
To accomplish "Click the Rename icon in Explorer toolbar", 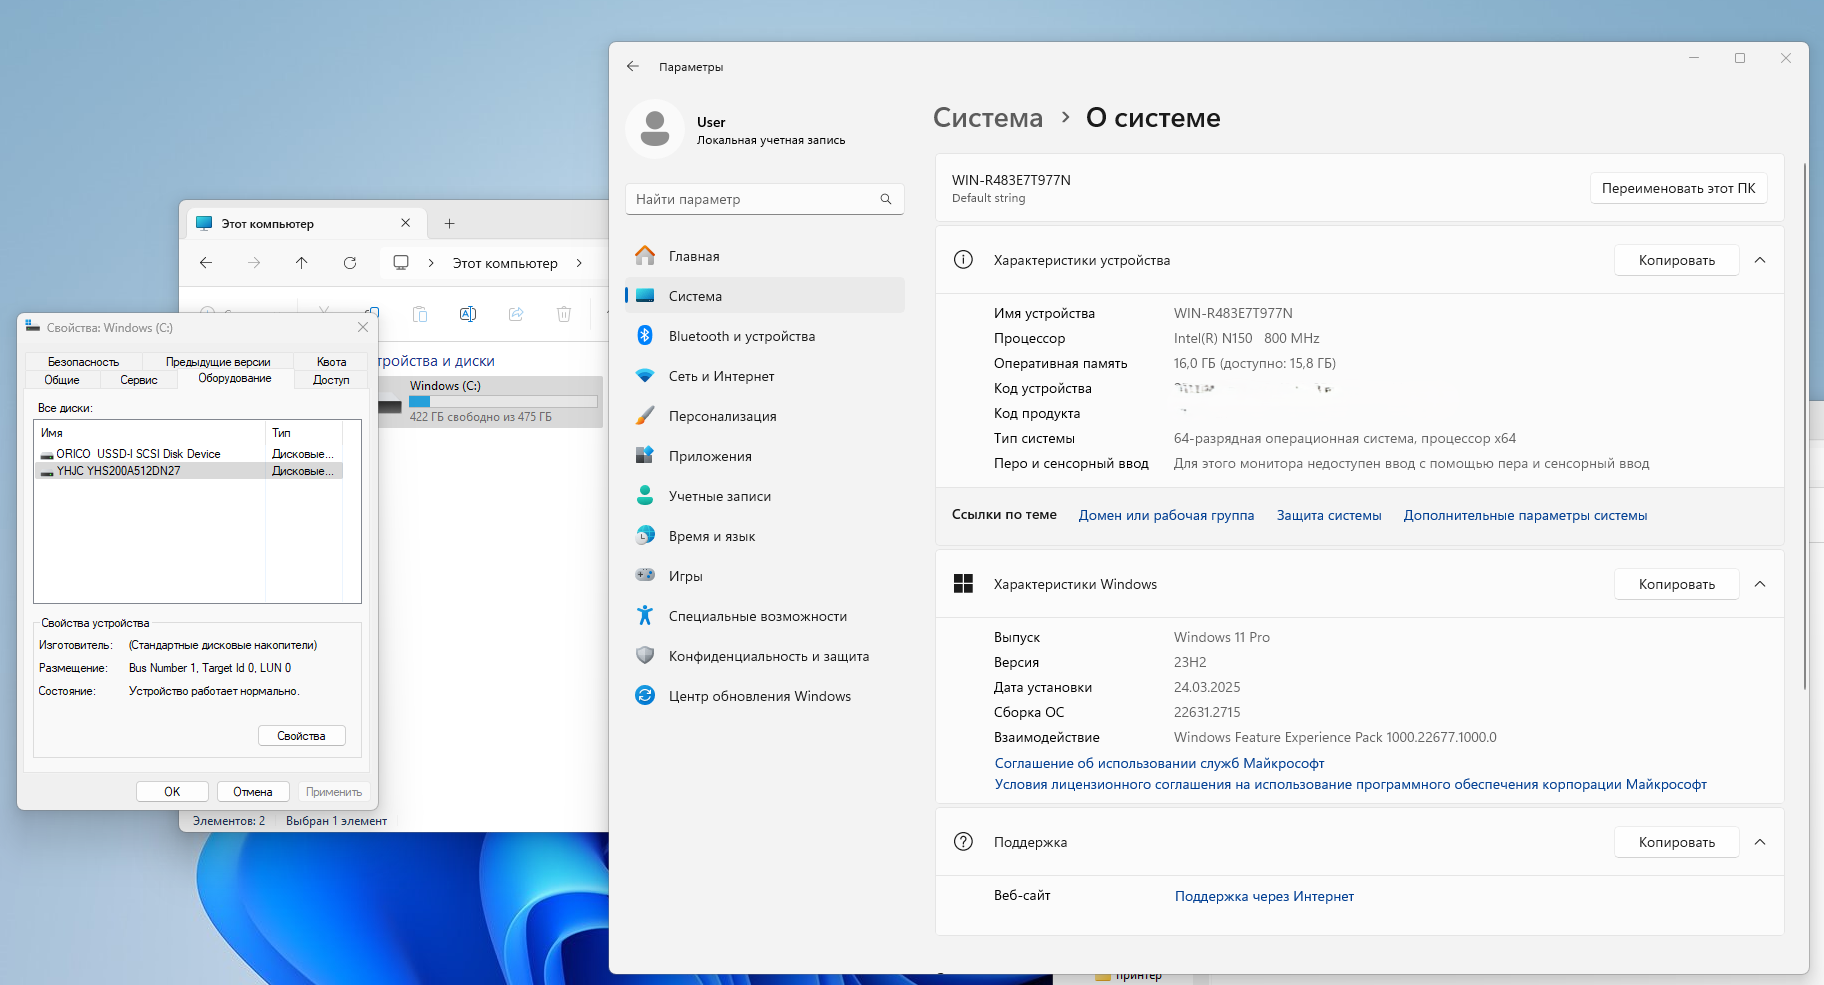I will tap(468, 314).
